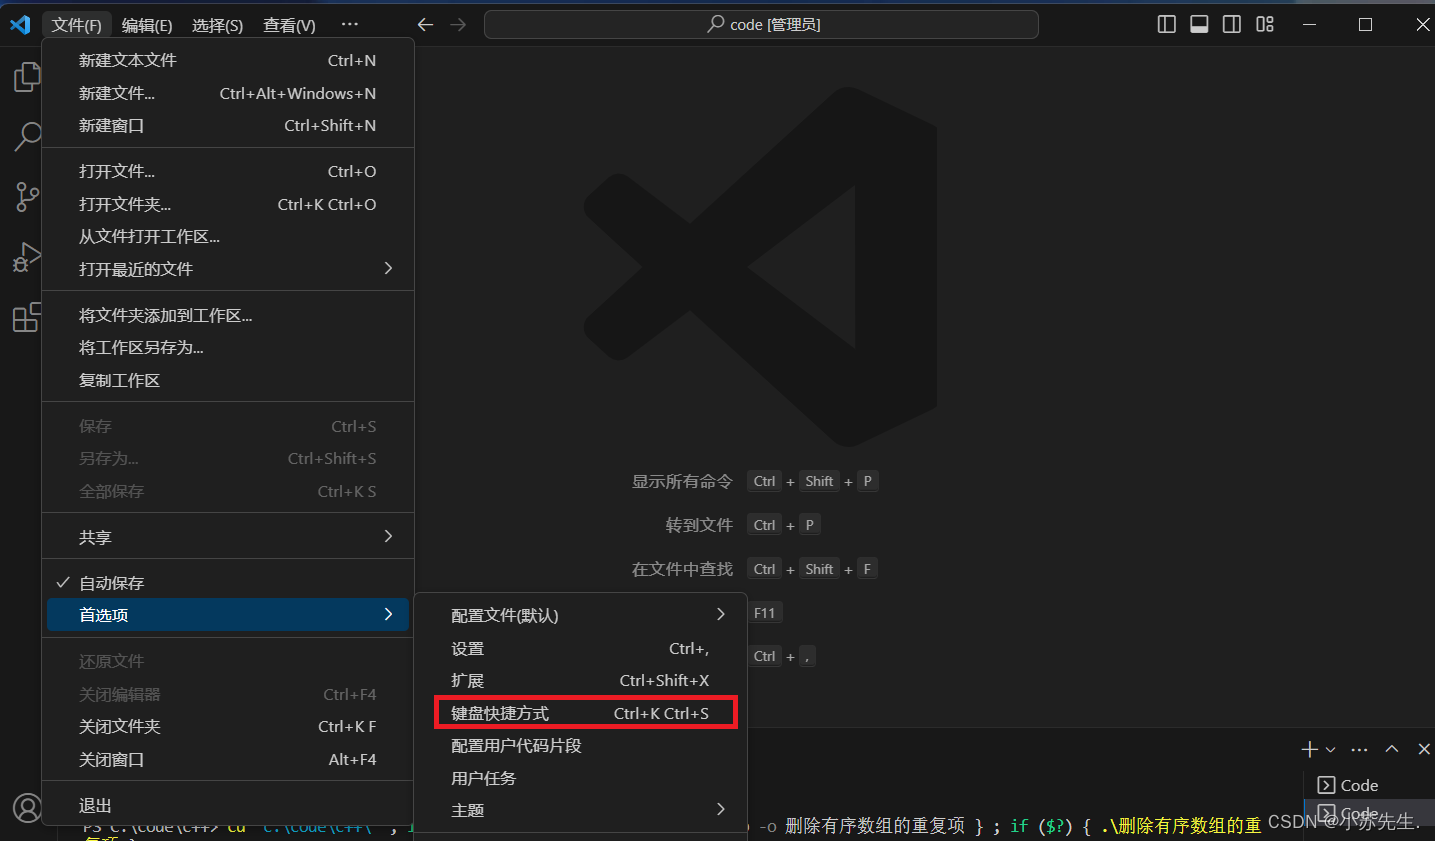Open the Source Control icon
Viewport: 1435px width, 841px height.
point(26,196)
